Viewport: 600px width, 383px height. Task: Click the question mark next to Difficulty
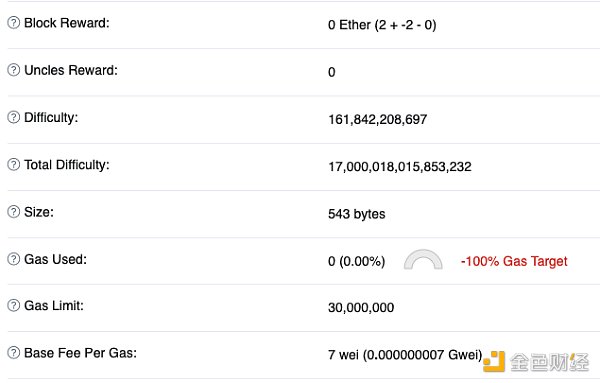coord(13,117)
